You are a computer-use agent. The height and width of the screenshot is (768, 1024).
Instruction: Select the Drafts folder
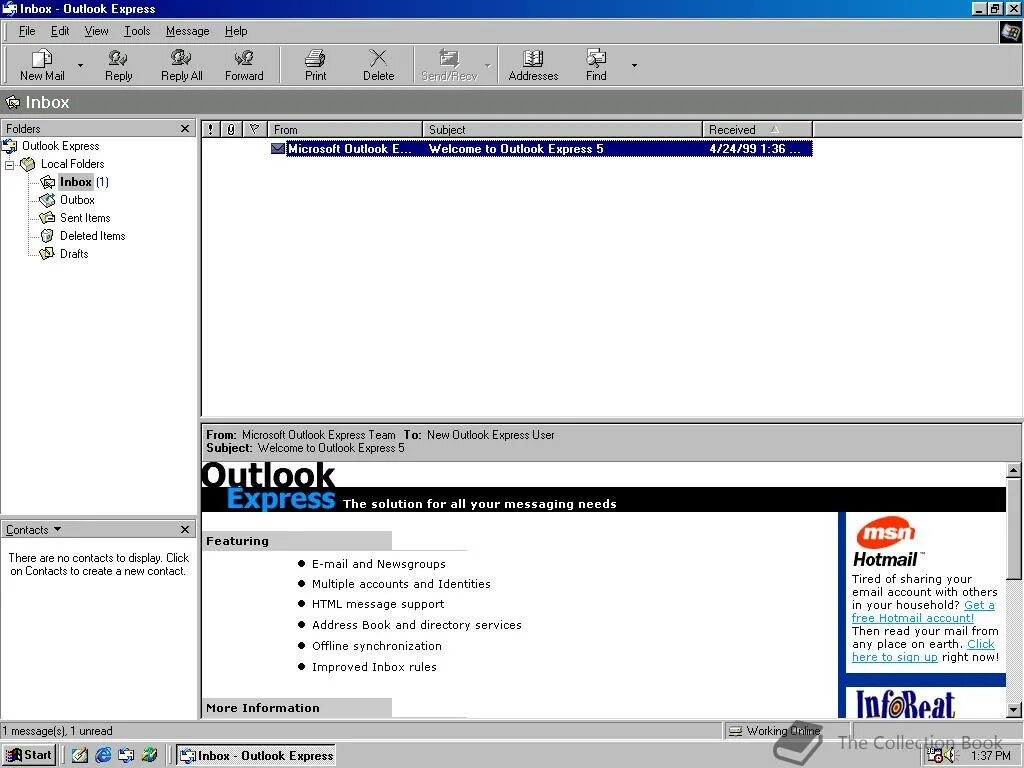click(74, 254)
